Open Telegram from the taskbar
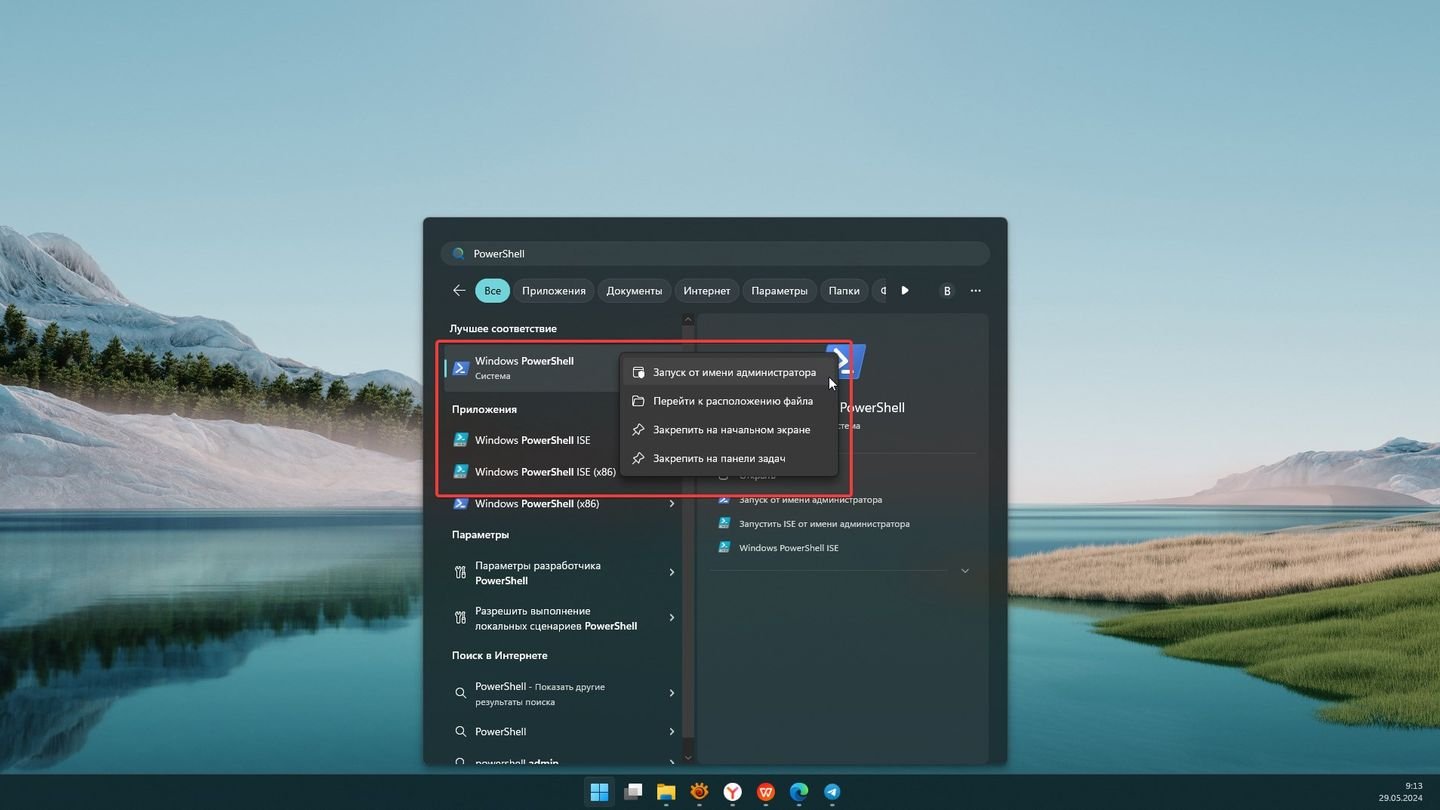The height and width of the screenshot is (810, 1440). [x=832, y=792]
